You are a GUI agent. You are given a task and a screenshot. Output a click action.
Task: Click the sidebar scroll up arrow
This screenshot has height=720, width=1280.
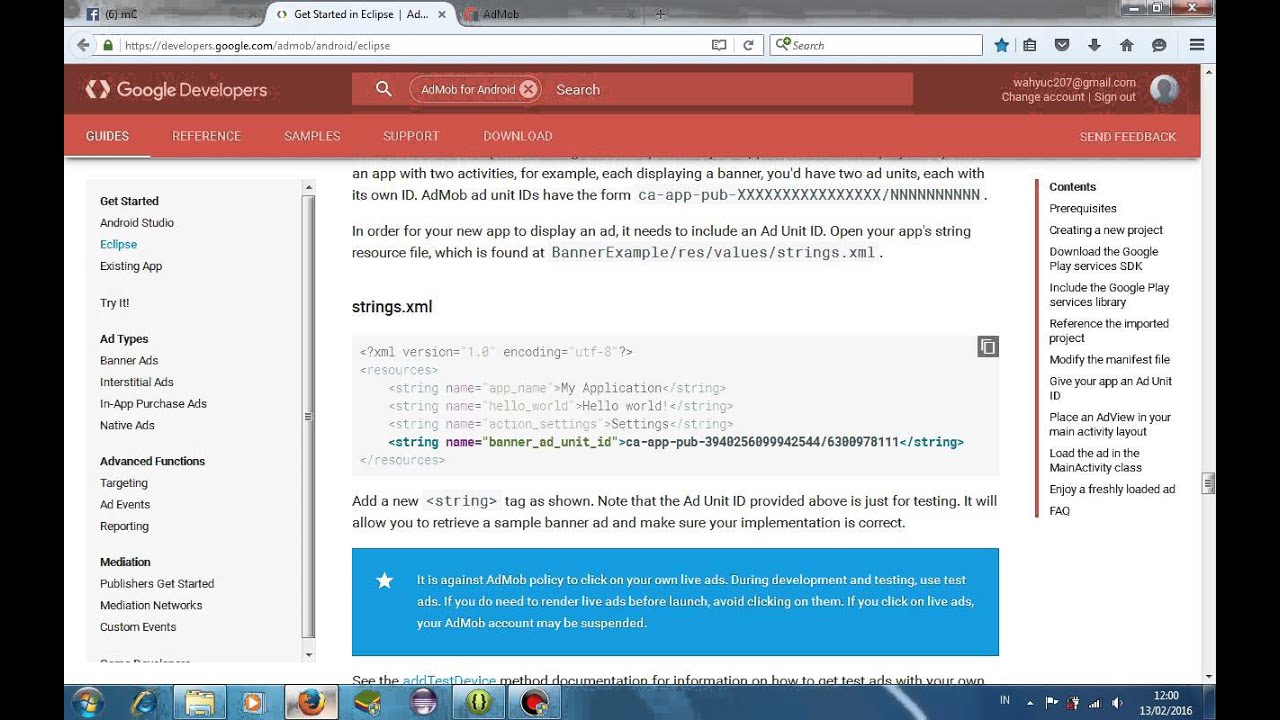coord(308,186)
